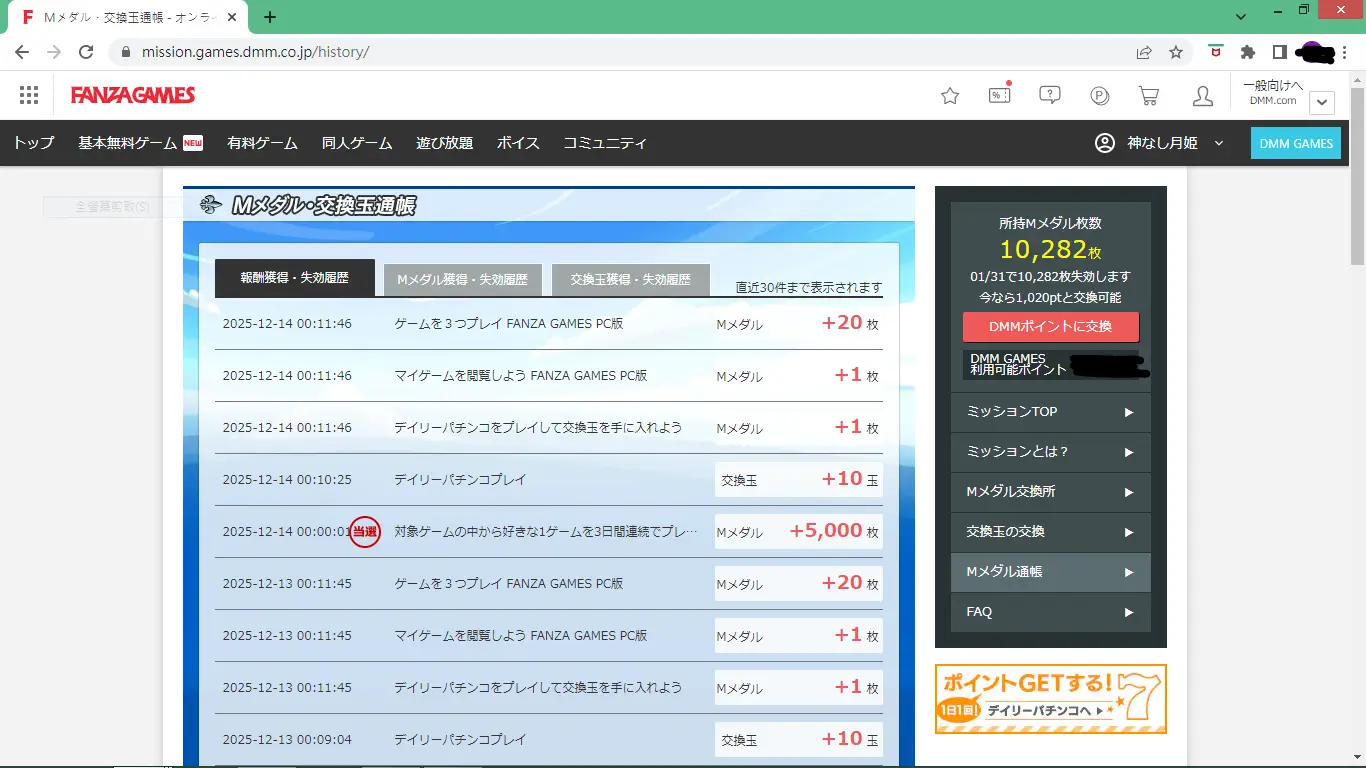1366x768 pixels.
Task: Switch to the Mメダル獲得・失効履歴 tab
Action: 462,280
